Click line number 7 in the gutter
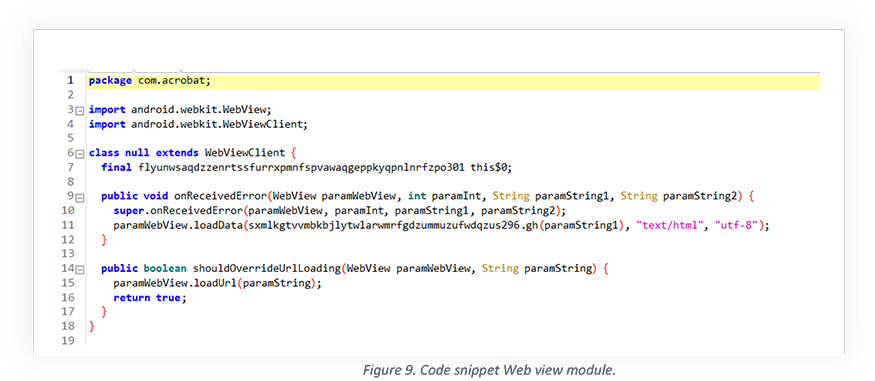 (70, 167)
